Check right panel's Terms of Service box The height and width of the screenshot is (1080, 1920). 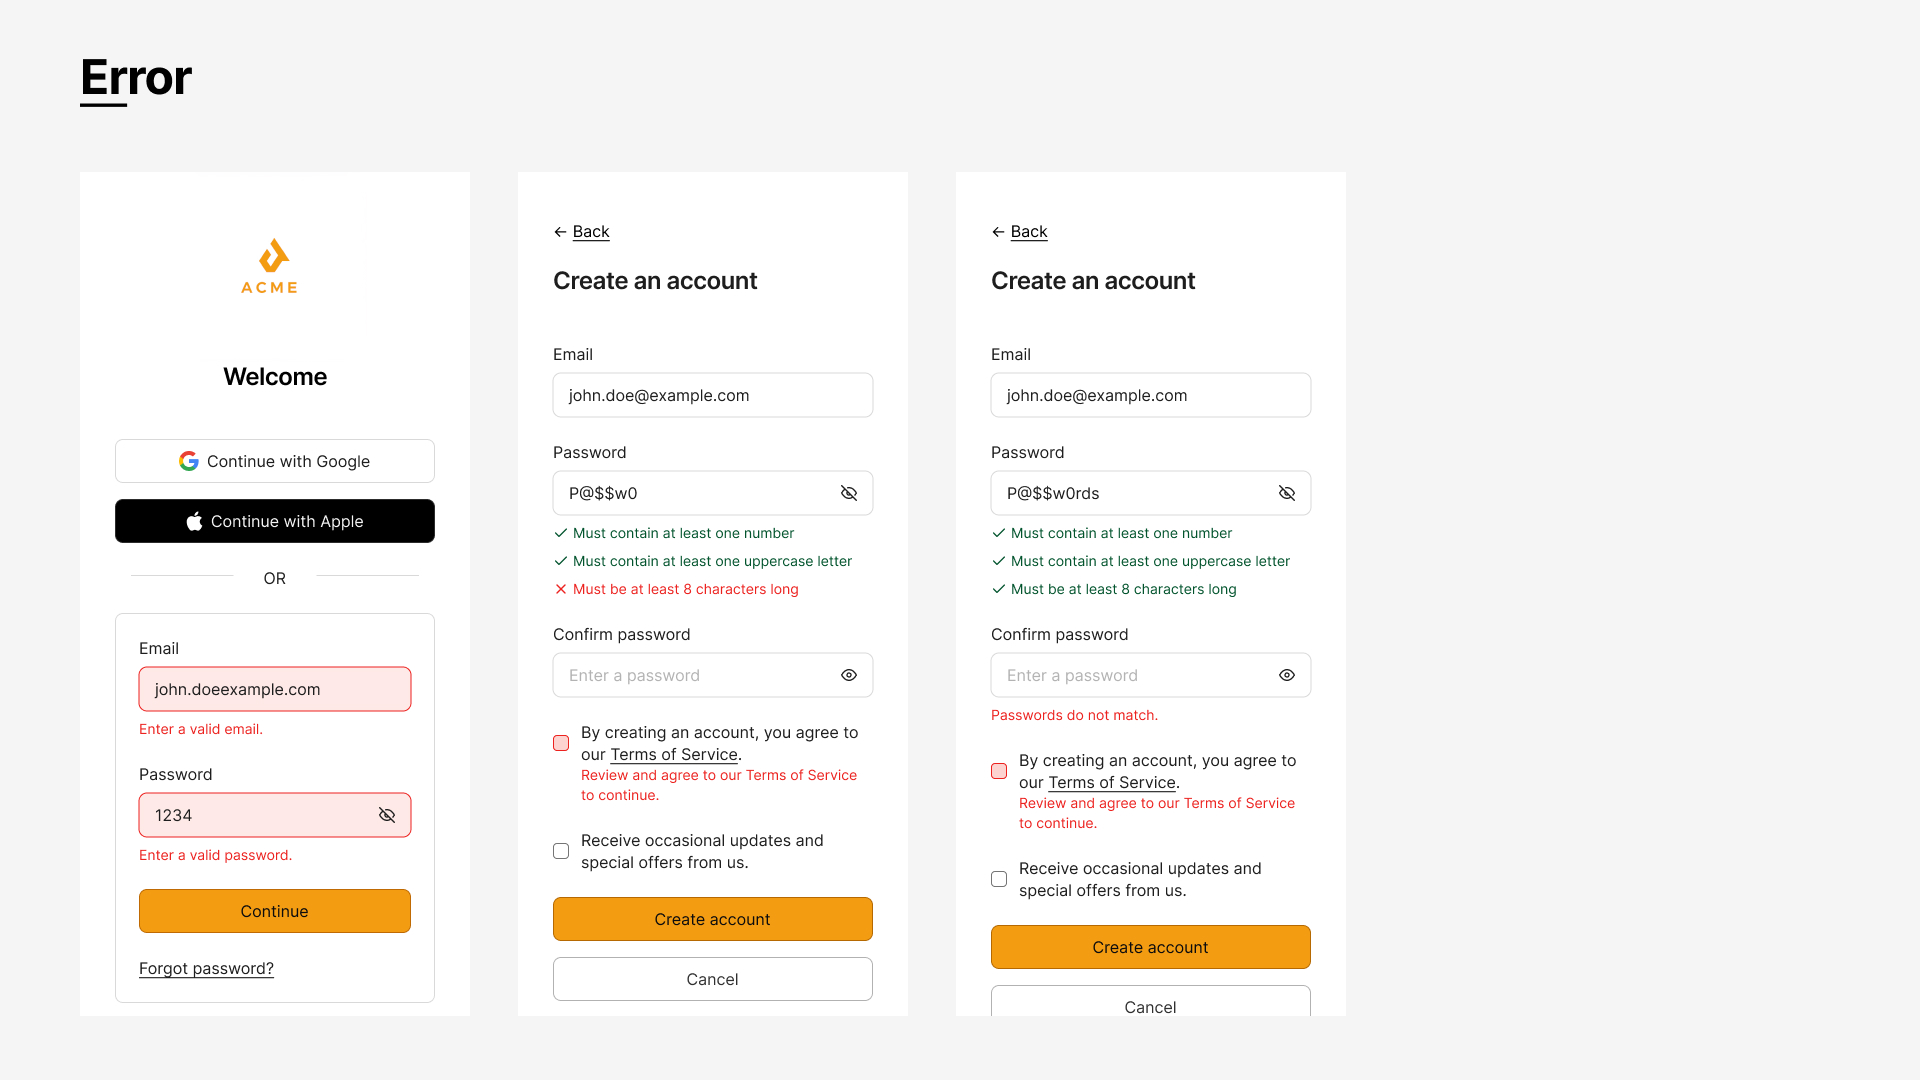pyautogui.click(x=998, y=771)
